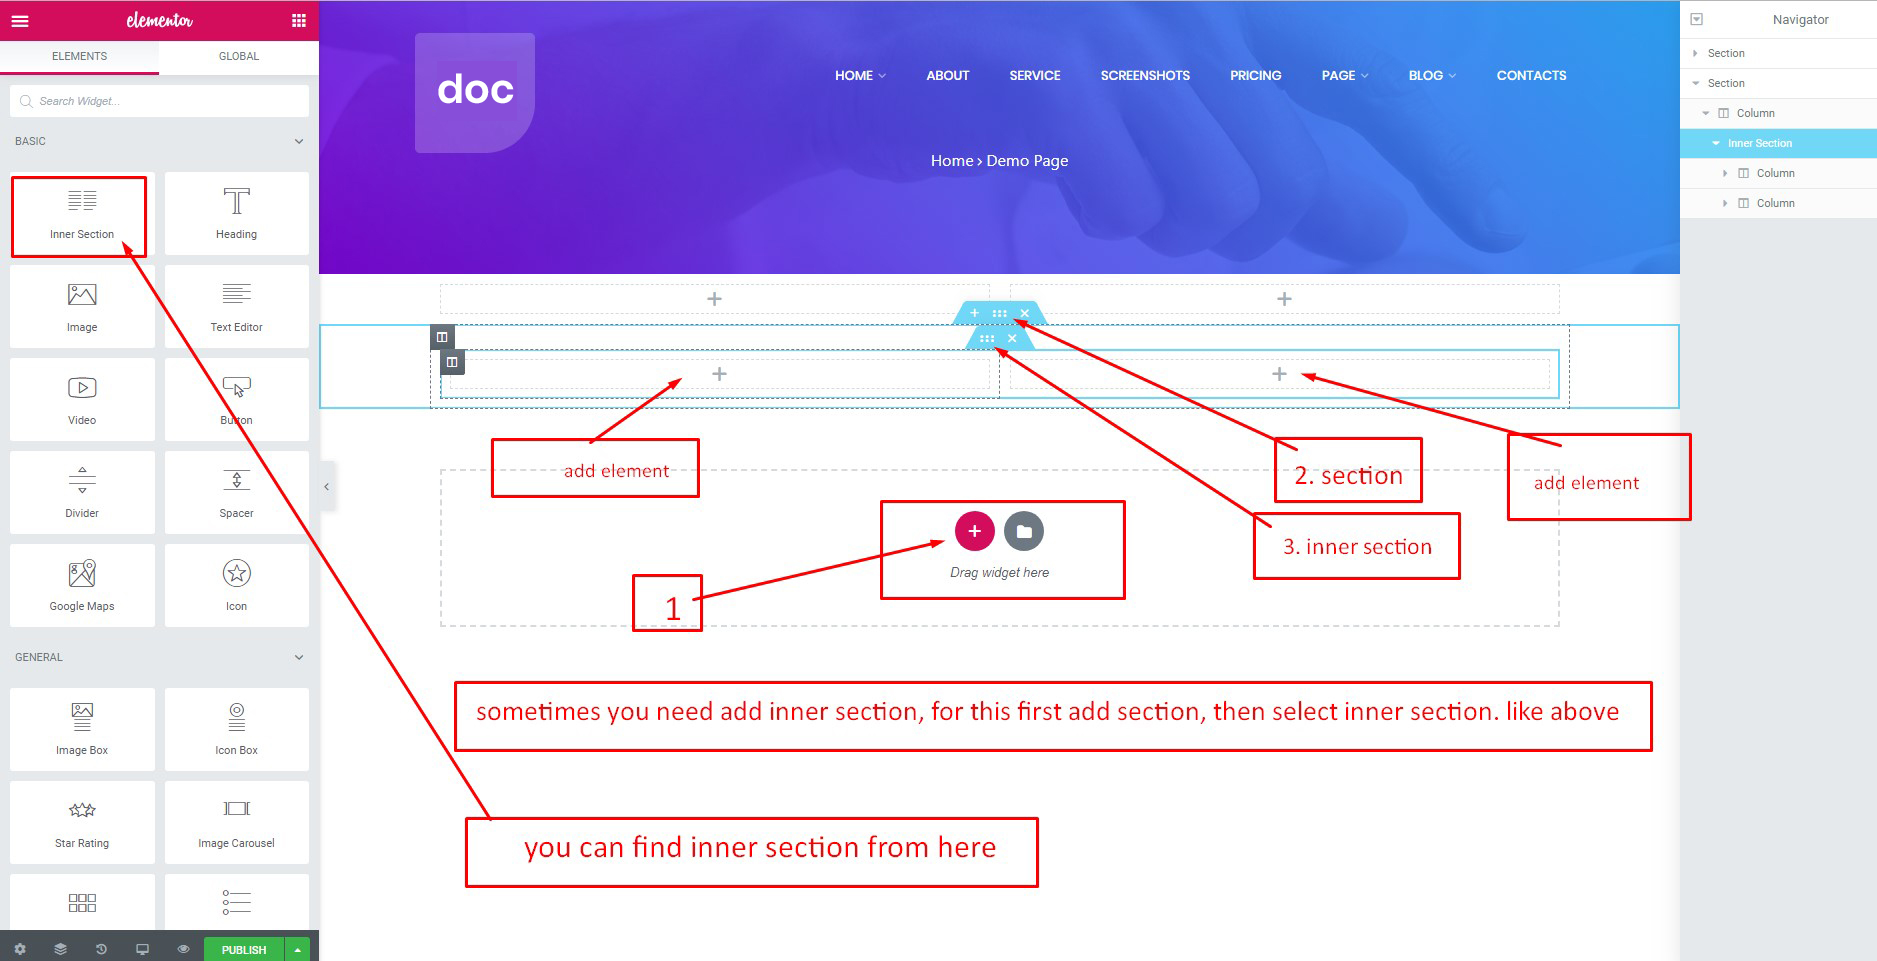The height and width of the screenshot is (961, 1877).
Task: Toggle preview changes eye icon
Action: pos(183,949)
